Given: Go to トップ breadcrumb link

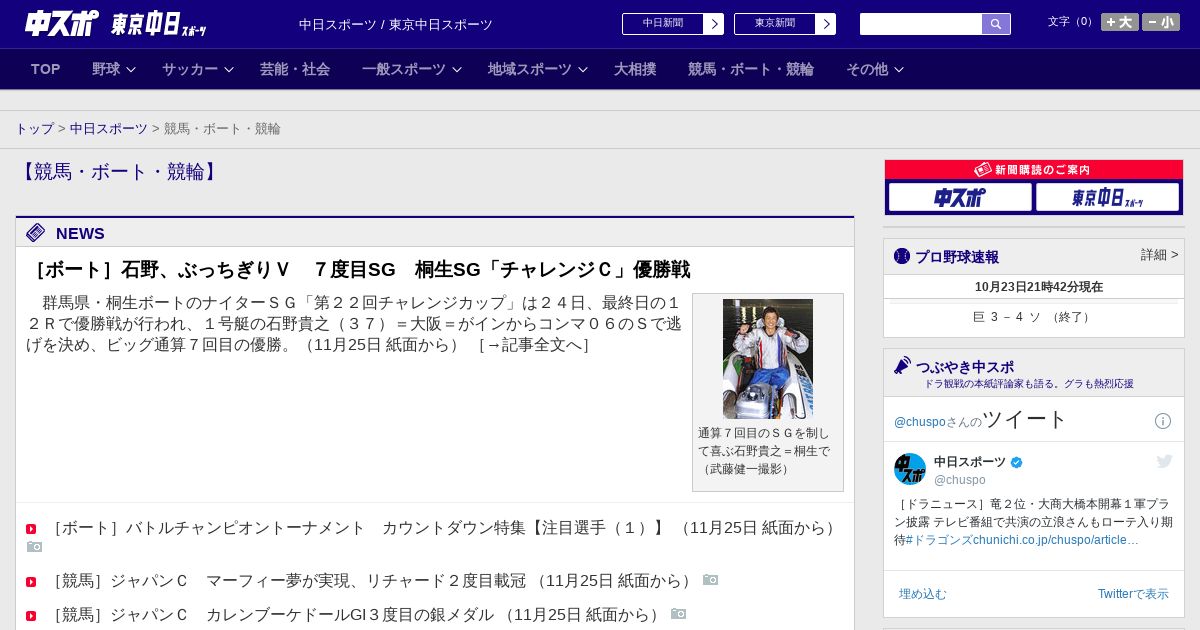Looking at the screenshot, I should [35, 129].
